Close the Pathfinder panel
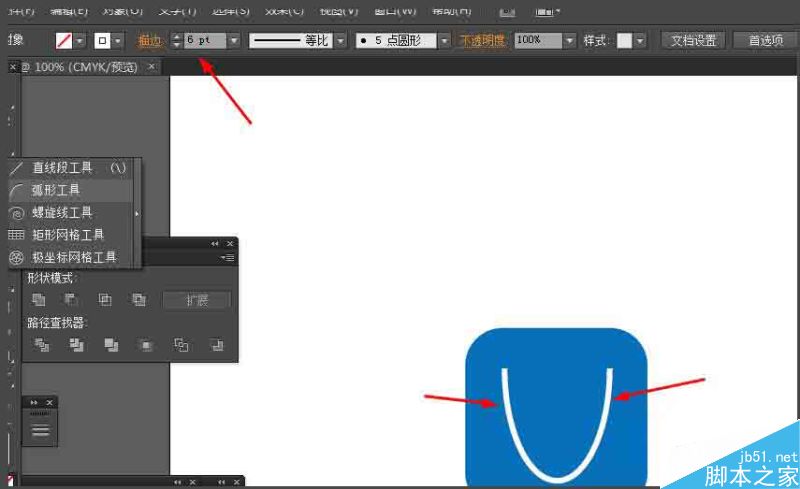The image size is (800, 489). [x=230, y=244]
